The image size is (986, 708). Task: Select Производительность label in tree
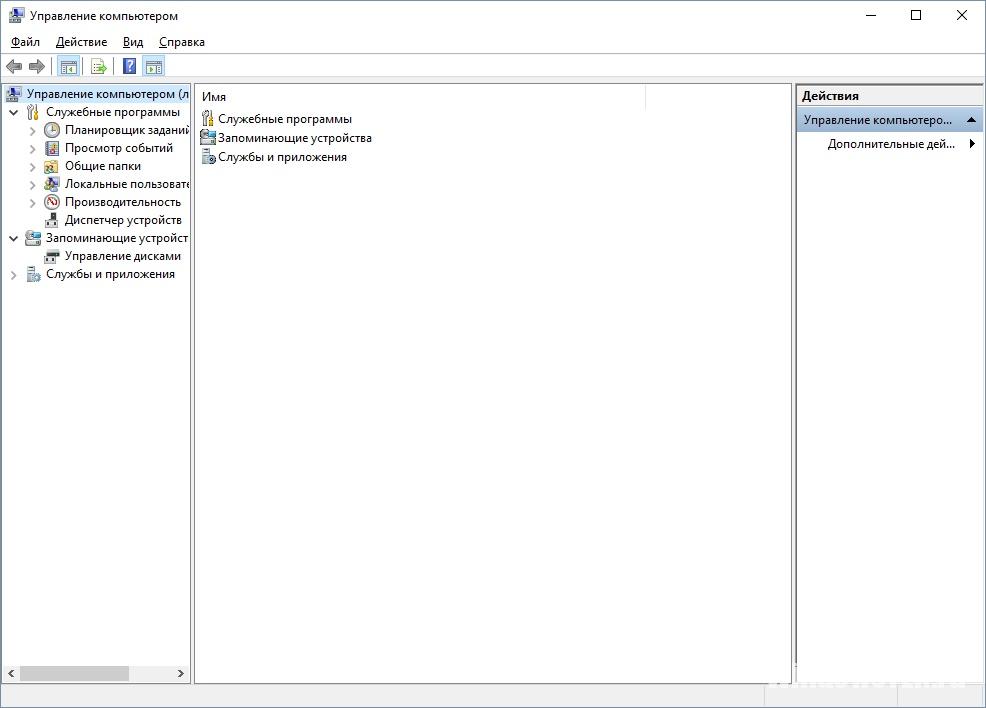click(x=123, y=202)
